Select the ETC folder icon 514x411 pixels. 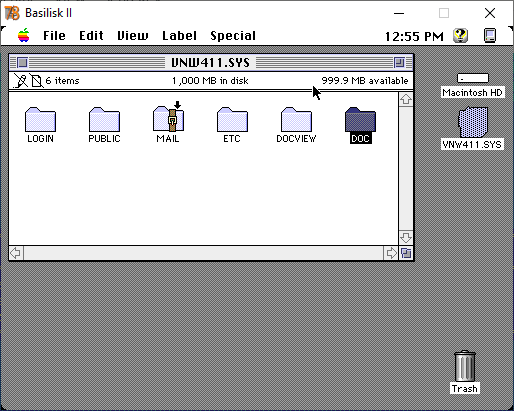(232, 119)
